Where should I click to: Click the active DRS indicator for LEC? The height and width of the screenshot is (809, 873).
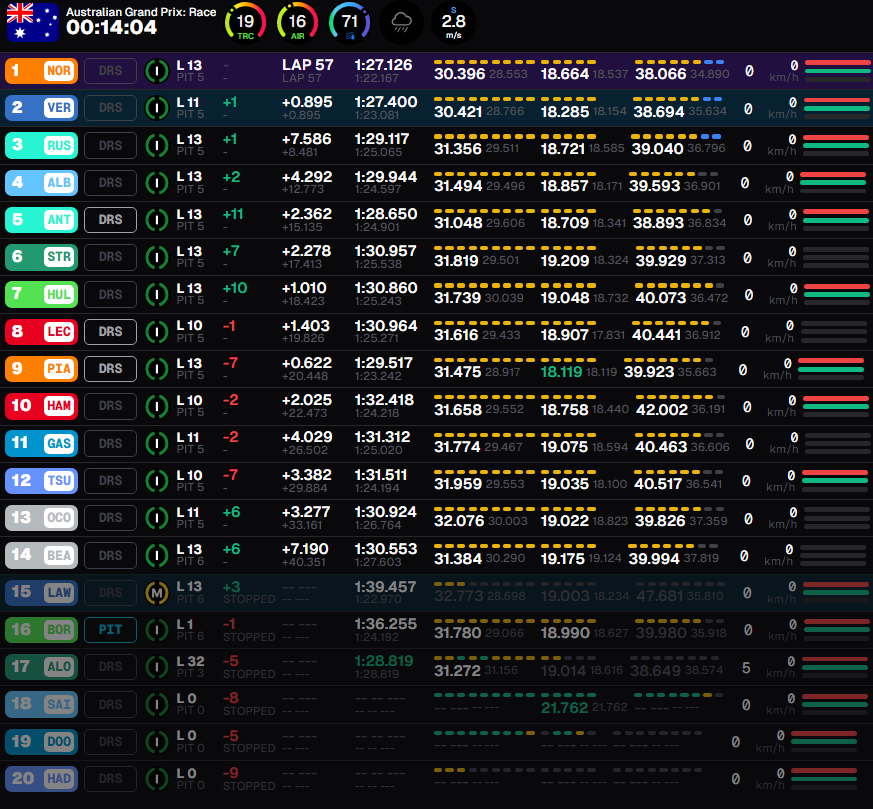[110, 332]
